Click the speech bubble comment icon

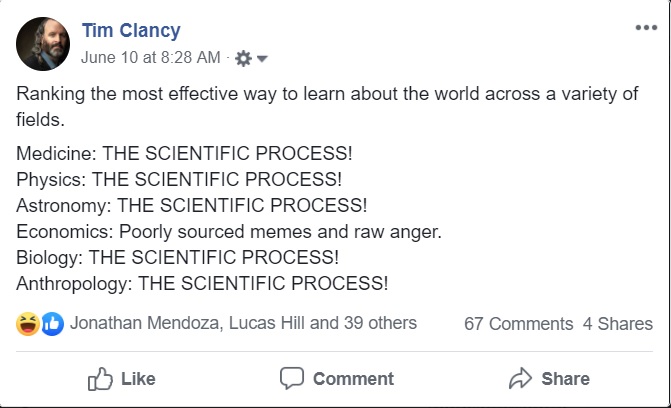[292, 378]
